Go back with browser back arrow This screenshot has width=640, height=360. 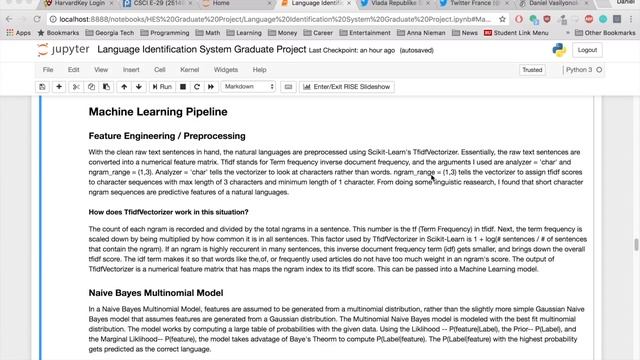tap(9, 19)
